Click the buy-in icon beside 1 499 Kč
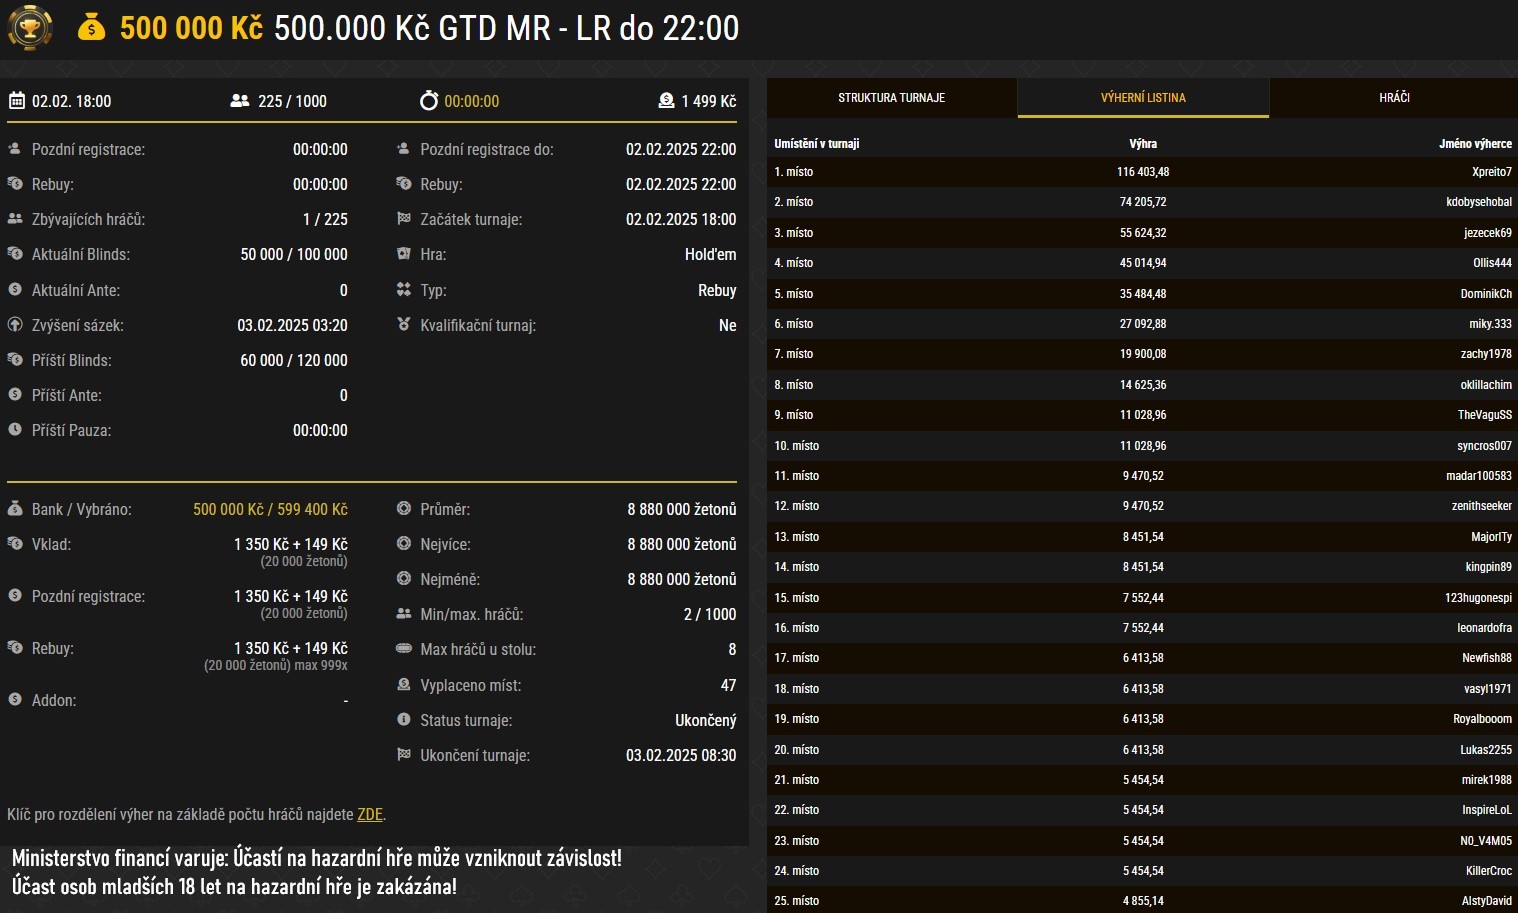Image resolution: width=1518 pixels, height=913 pixels. coord(666,100)
